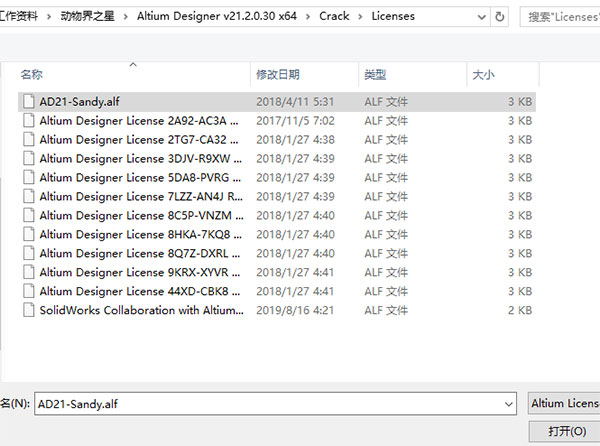Screen dimensions: 600x446
Task: Click the AD21-Sandy.alf file icon
Action: 28,101
